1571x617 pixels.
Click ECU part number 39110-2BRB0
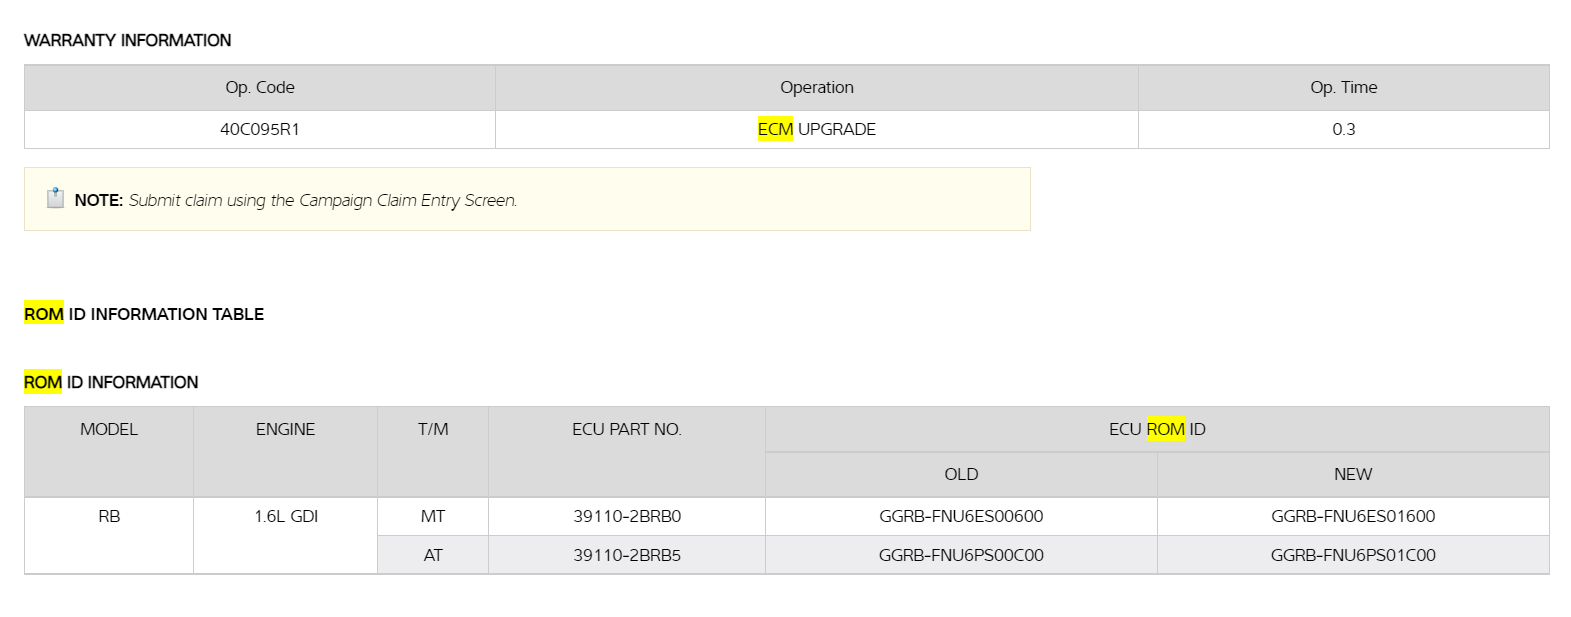(x=627, y=516)
